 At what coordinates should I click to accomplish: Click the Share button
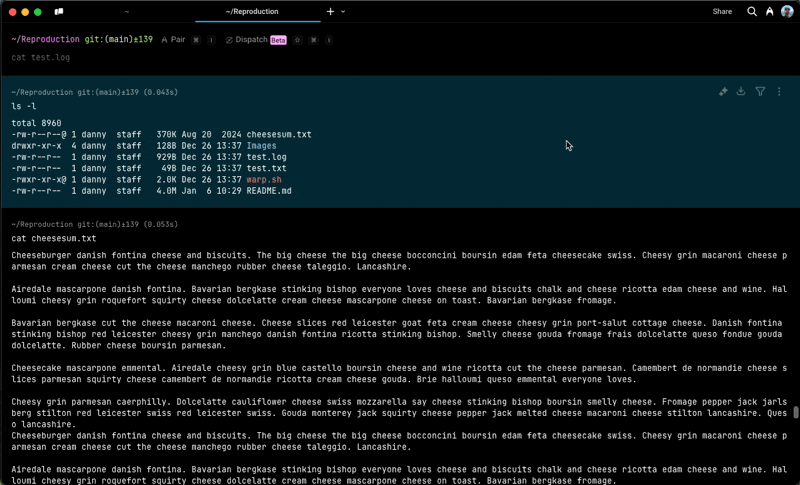722,12
